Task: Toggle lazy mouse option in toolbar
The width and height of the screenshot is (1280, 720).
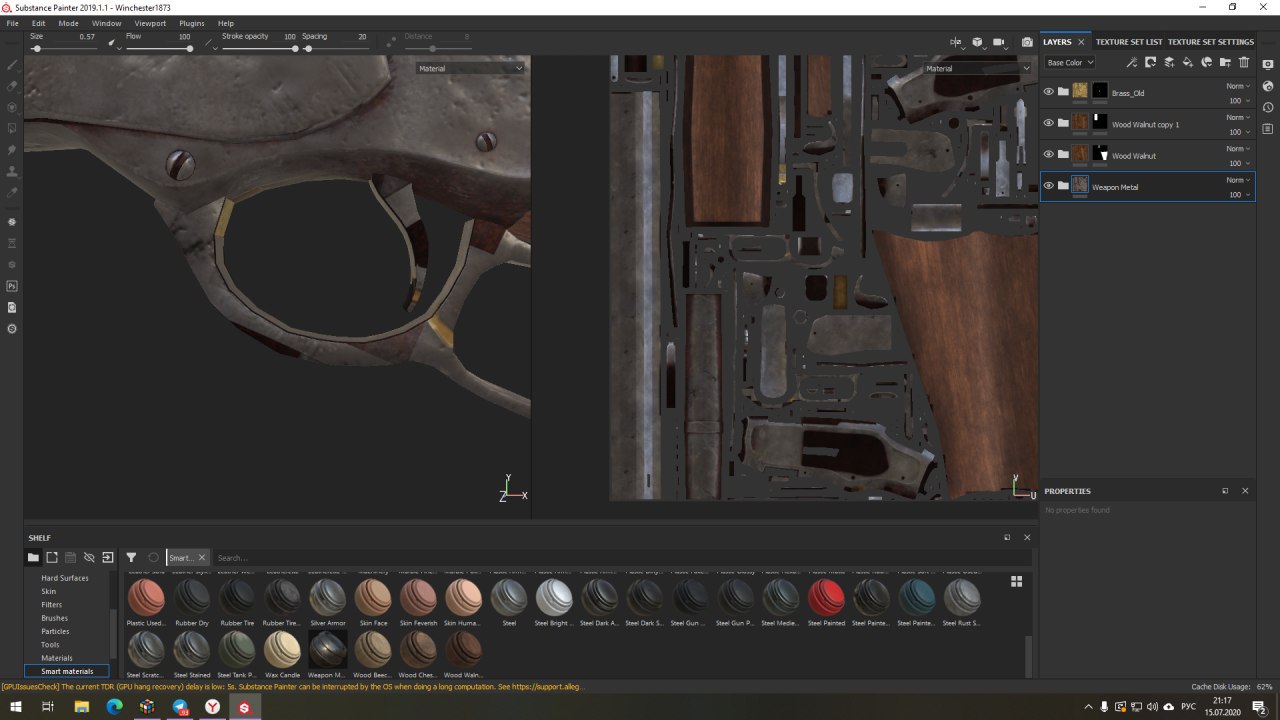Action: [392, 42]
